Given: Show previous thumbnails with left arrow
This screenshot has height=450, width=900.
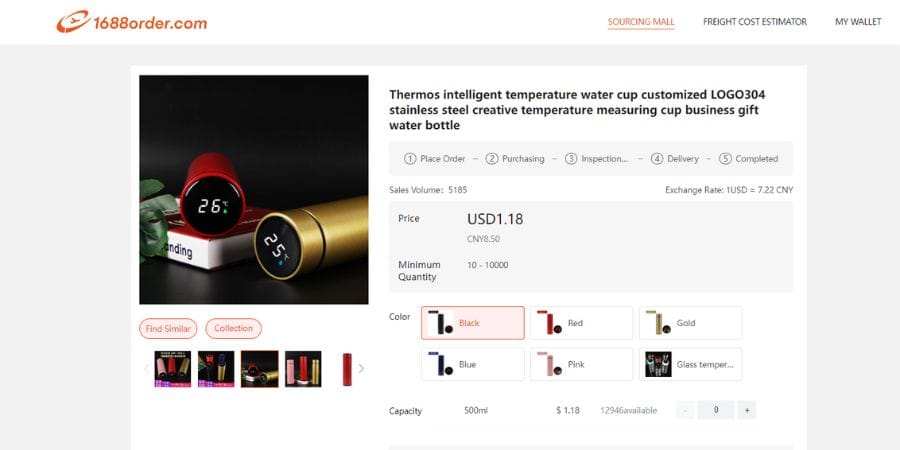Looking at the screenshot, I should (x=146, y=368).
